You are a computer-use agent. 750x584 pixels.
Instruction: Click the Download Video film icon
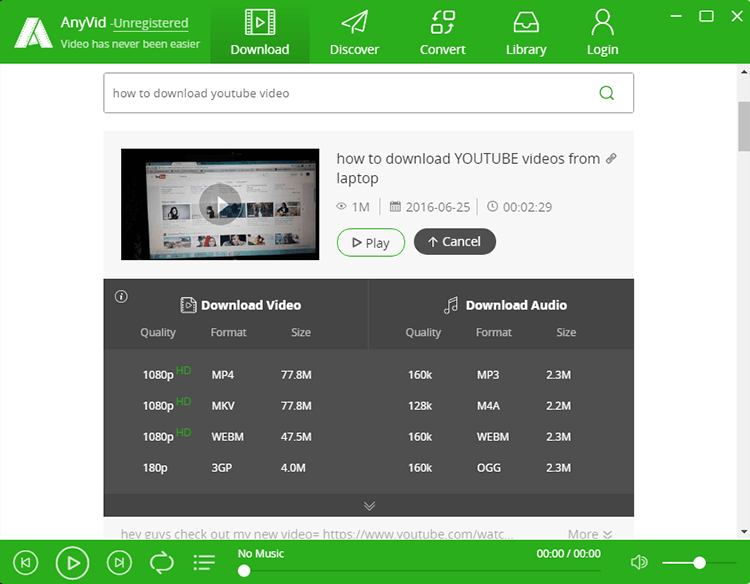(x=188, y=305)
